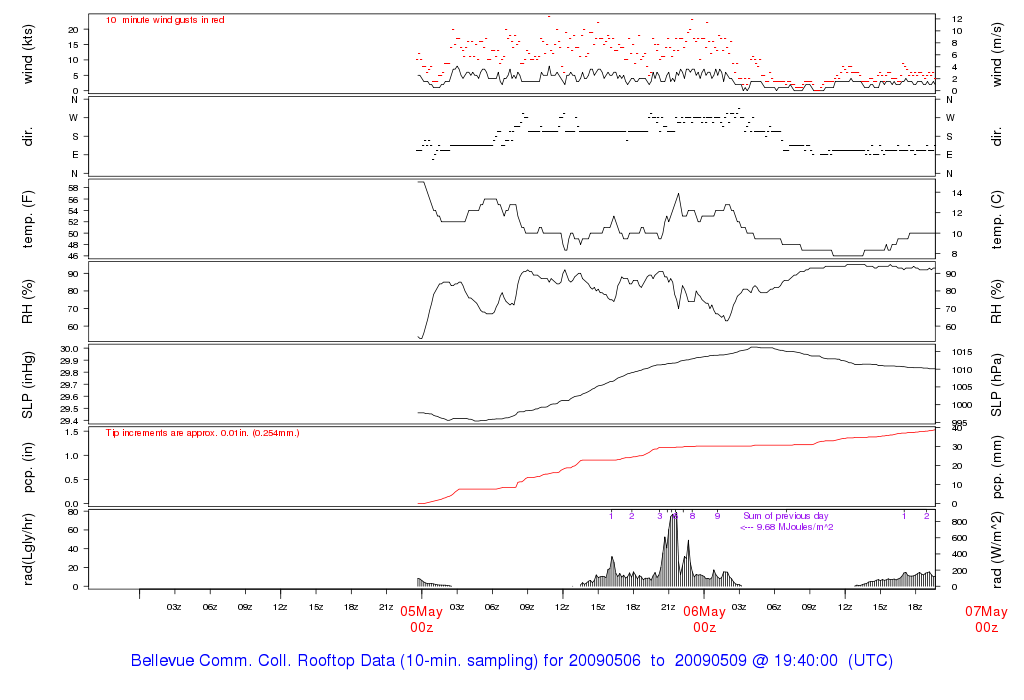Select the 'RH (%)' label beside SLP (hPa)

(x=997, y=302)
